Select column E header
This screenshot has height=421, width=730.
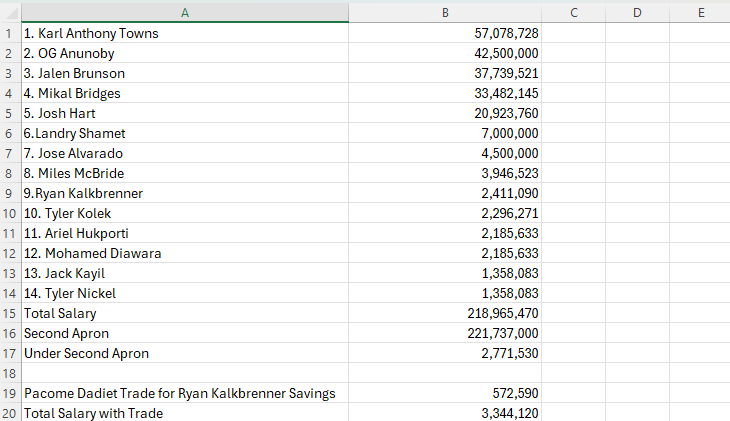click(x=700, y=13)
